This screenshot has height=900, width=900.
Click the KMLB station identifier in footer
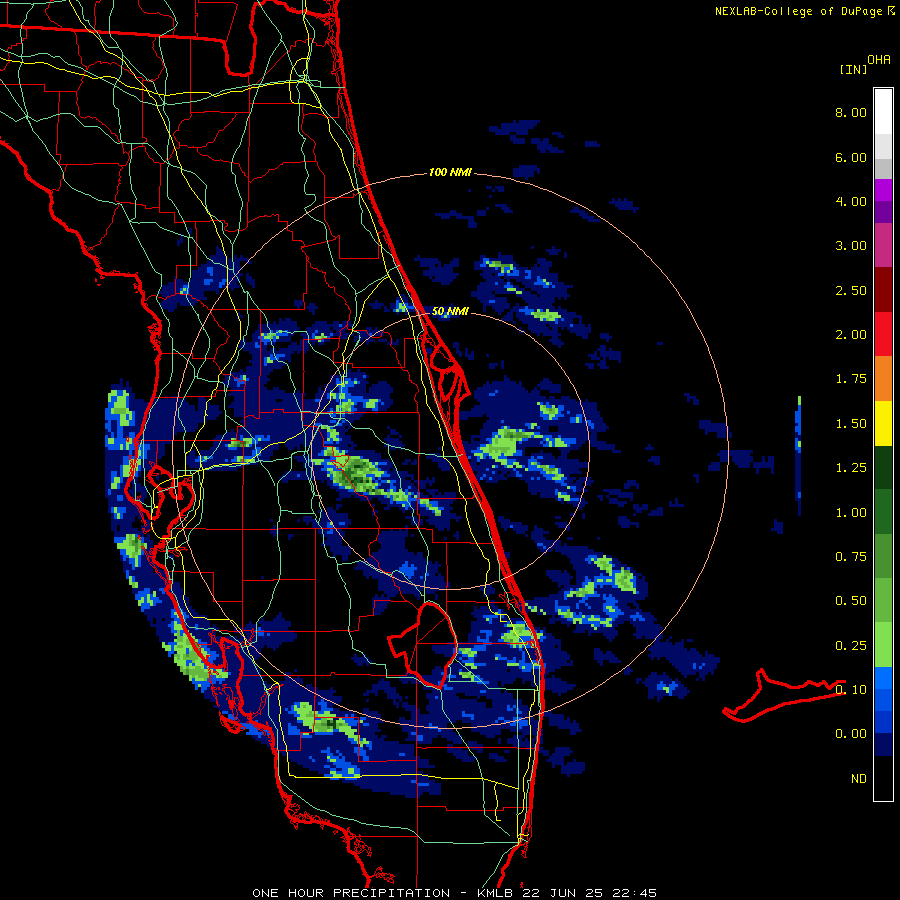pyautogui.click(x=497, y=893)
